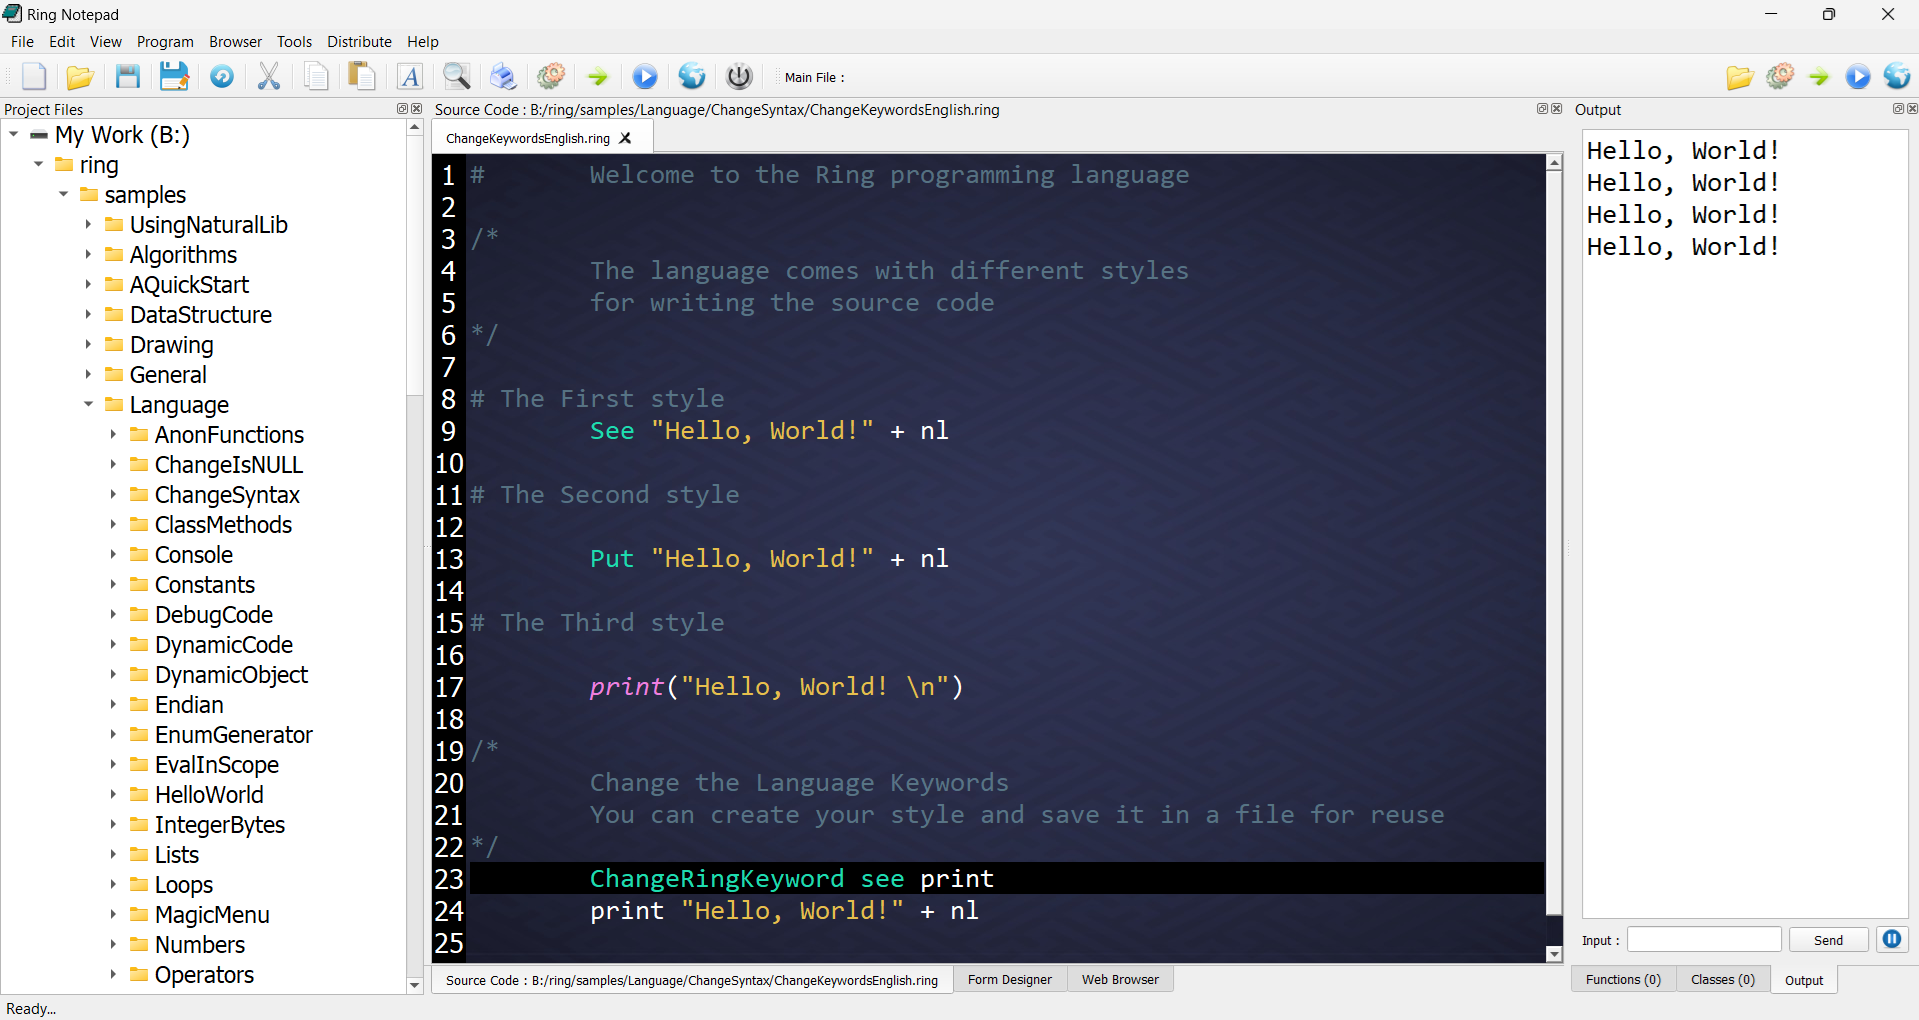This screenshot has height=1020, width=1919.
Task: Collapse the samples folder node
Action: [x=63, y=194]
